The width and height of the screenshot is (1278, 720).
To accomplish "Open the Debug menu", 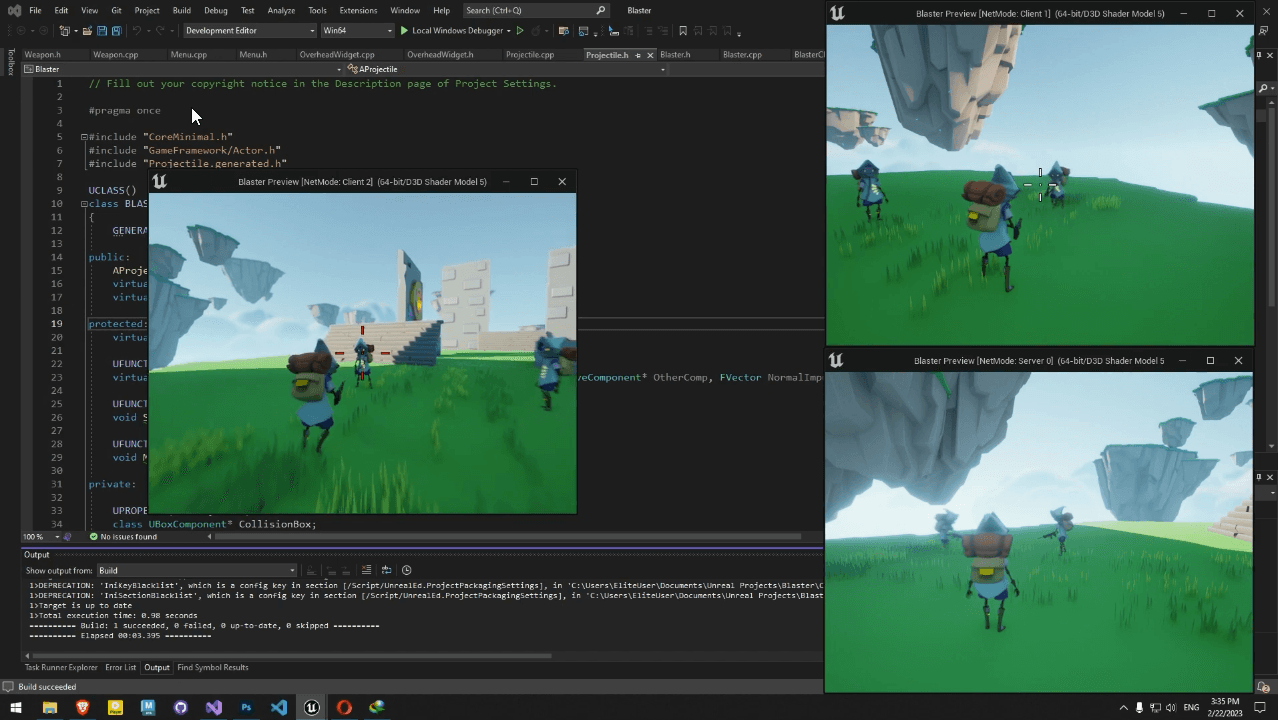I will click(215, 10).
